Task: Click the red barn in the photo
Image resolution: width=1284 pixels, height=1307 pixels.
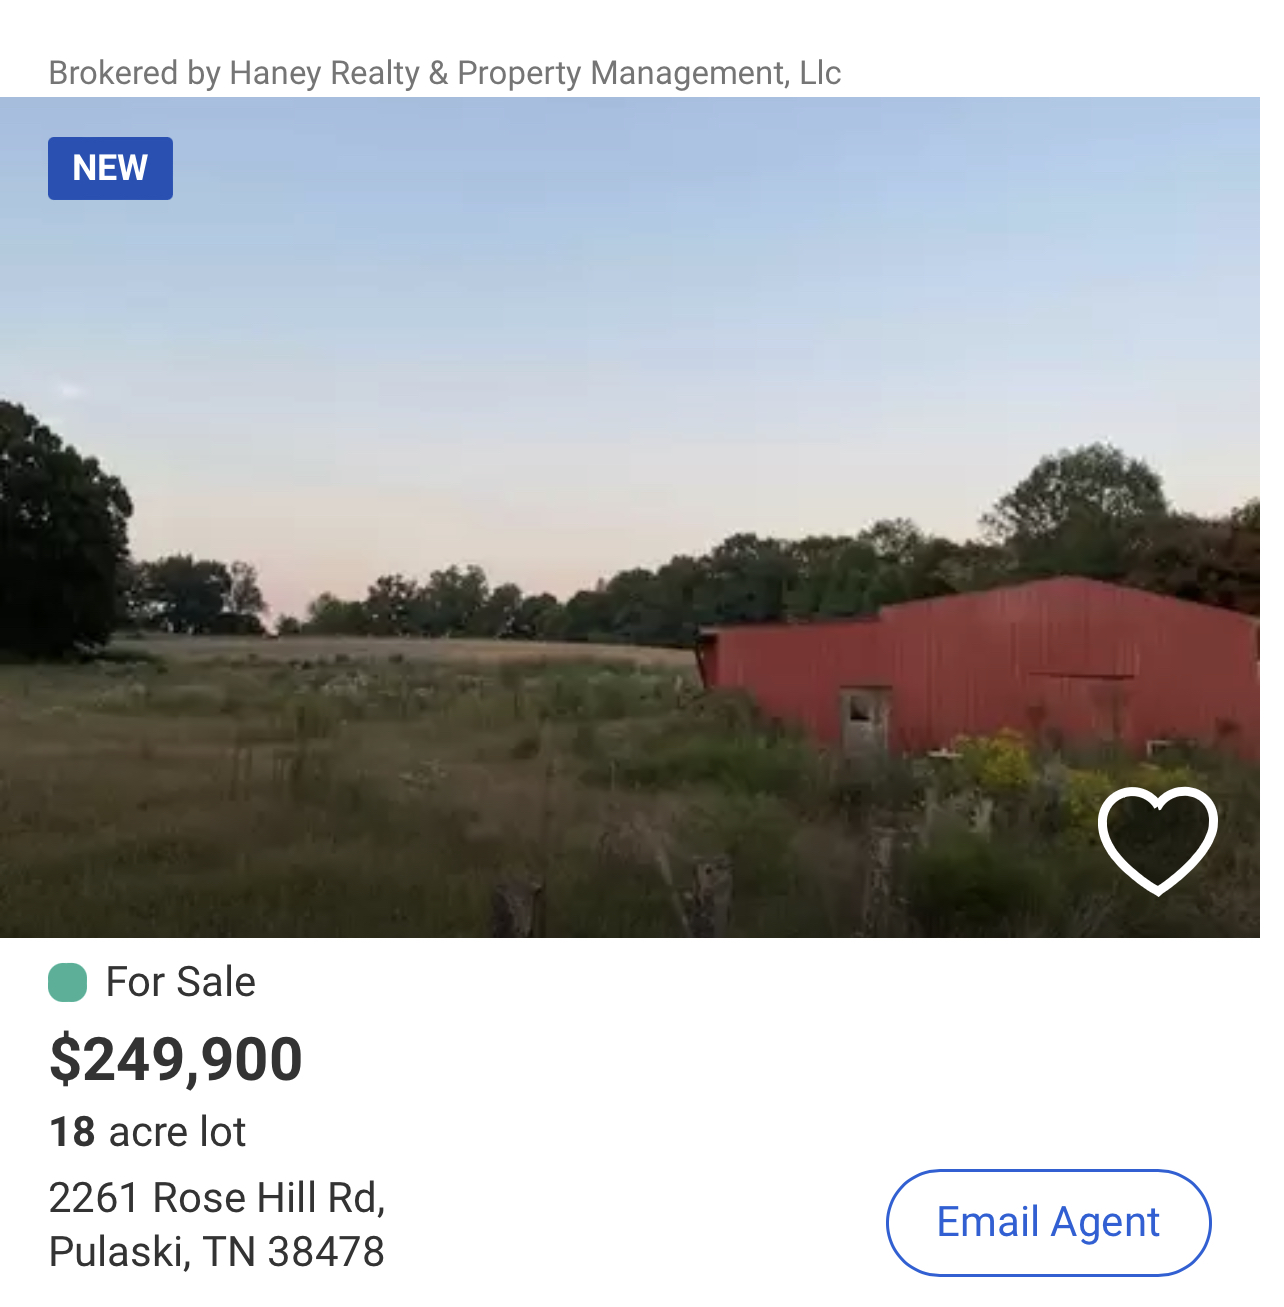Action: click(x=1000, y=660)
